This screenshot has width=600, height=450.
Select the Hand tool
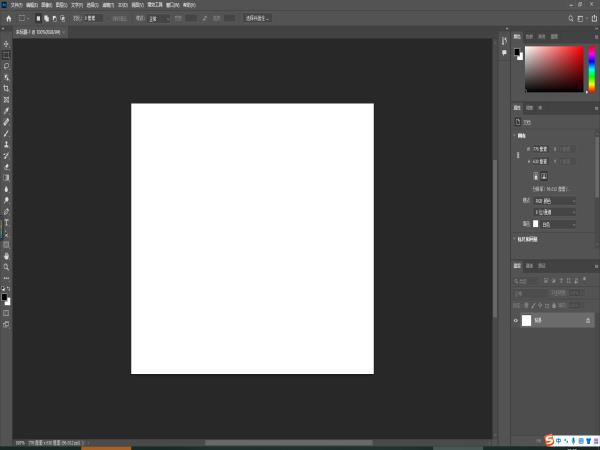6,256
